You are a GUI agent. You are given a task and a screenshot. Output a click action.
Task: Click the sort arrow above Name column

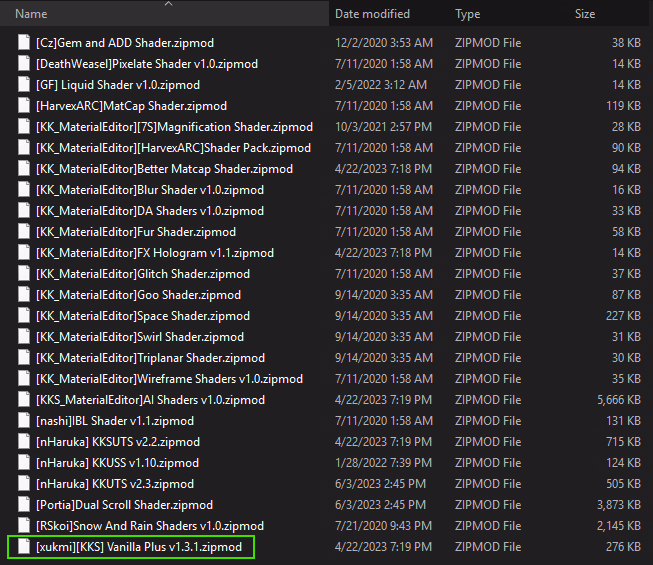coord(167,4)
